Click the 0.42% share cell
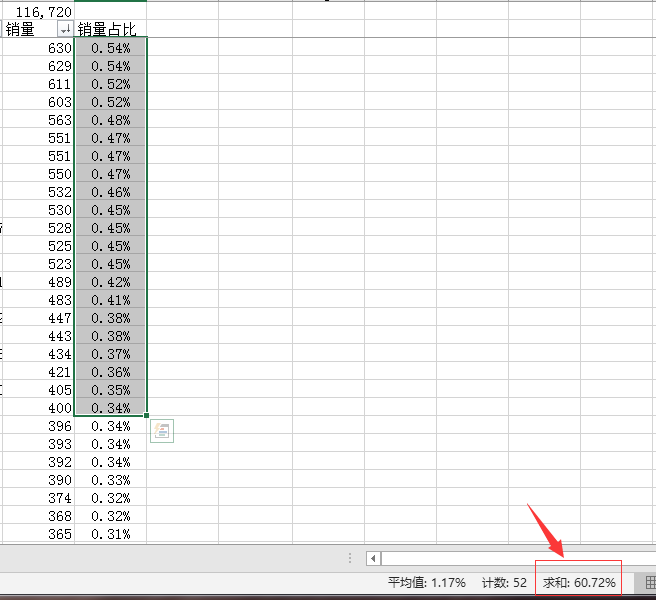This screenshot has height=600, width=656. (110, 282)
